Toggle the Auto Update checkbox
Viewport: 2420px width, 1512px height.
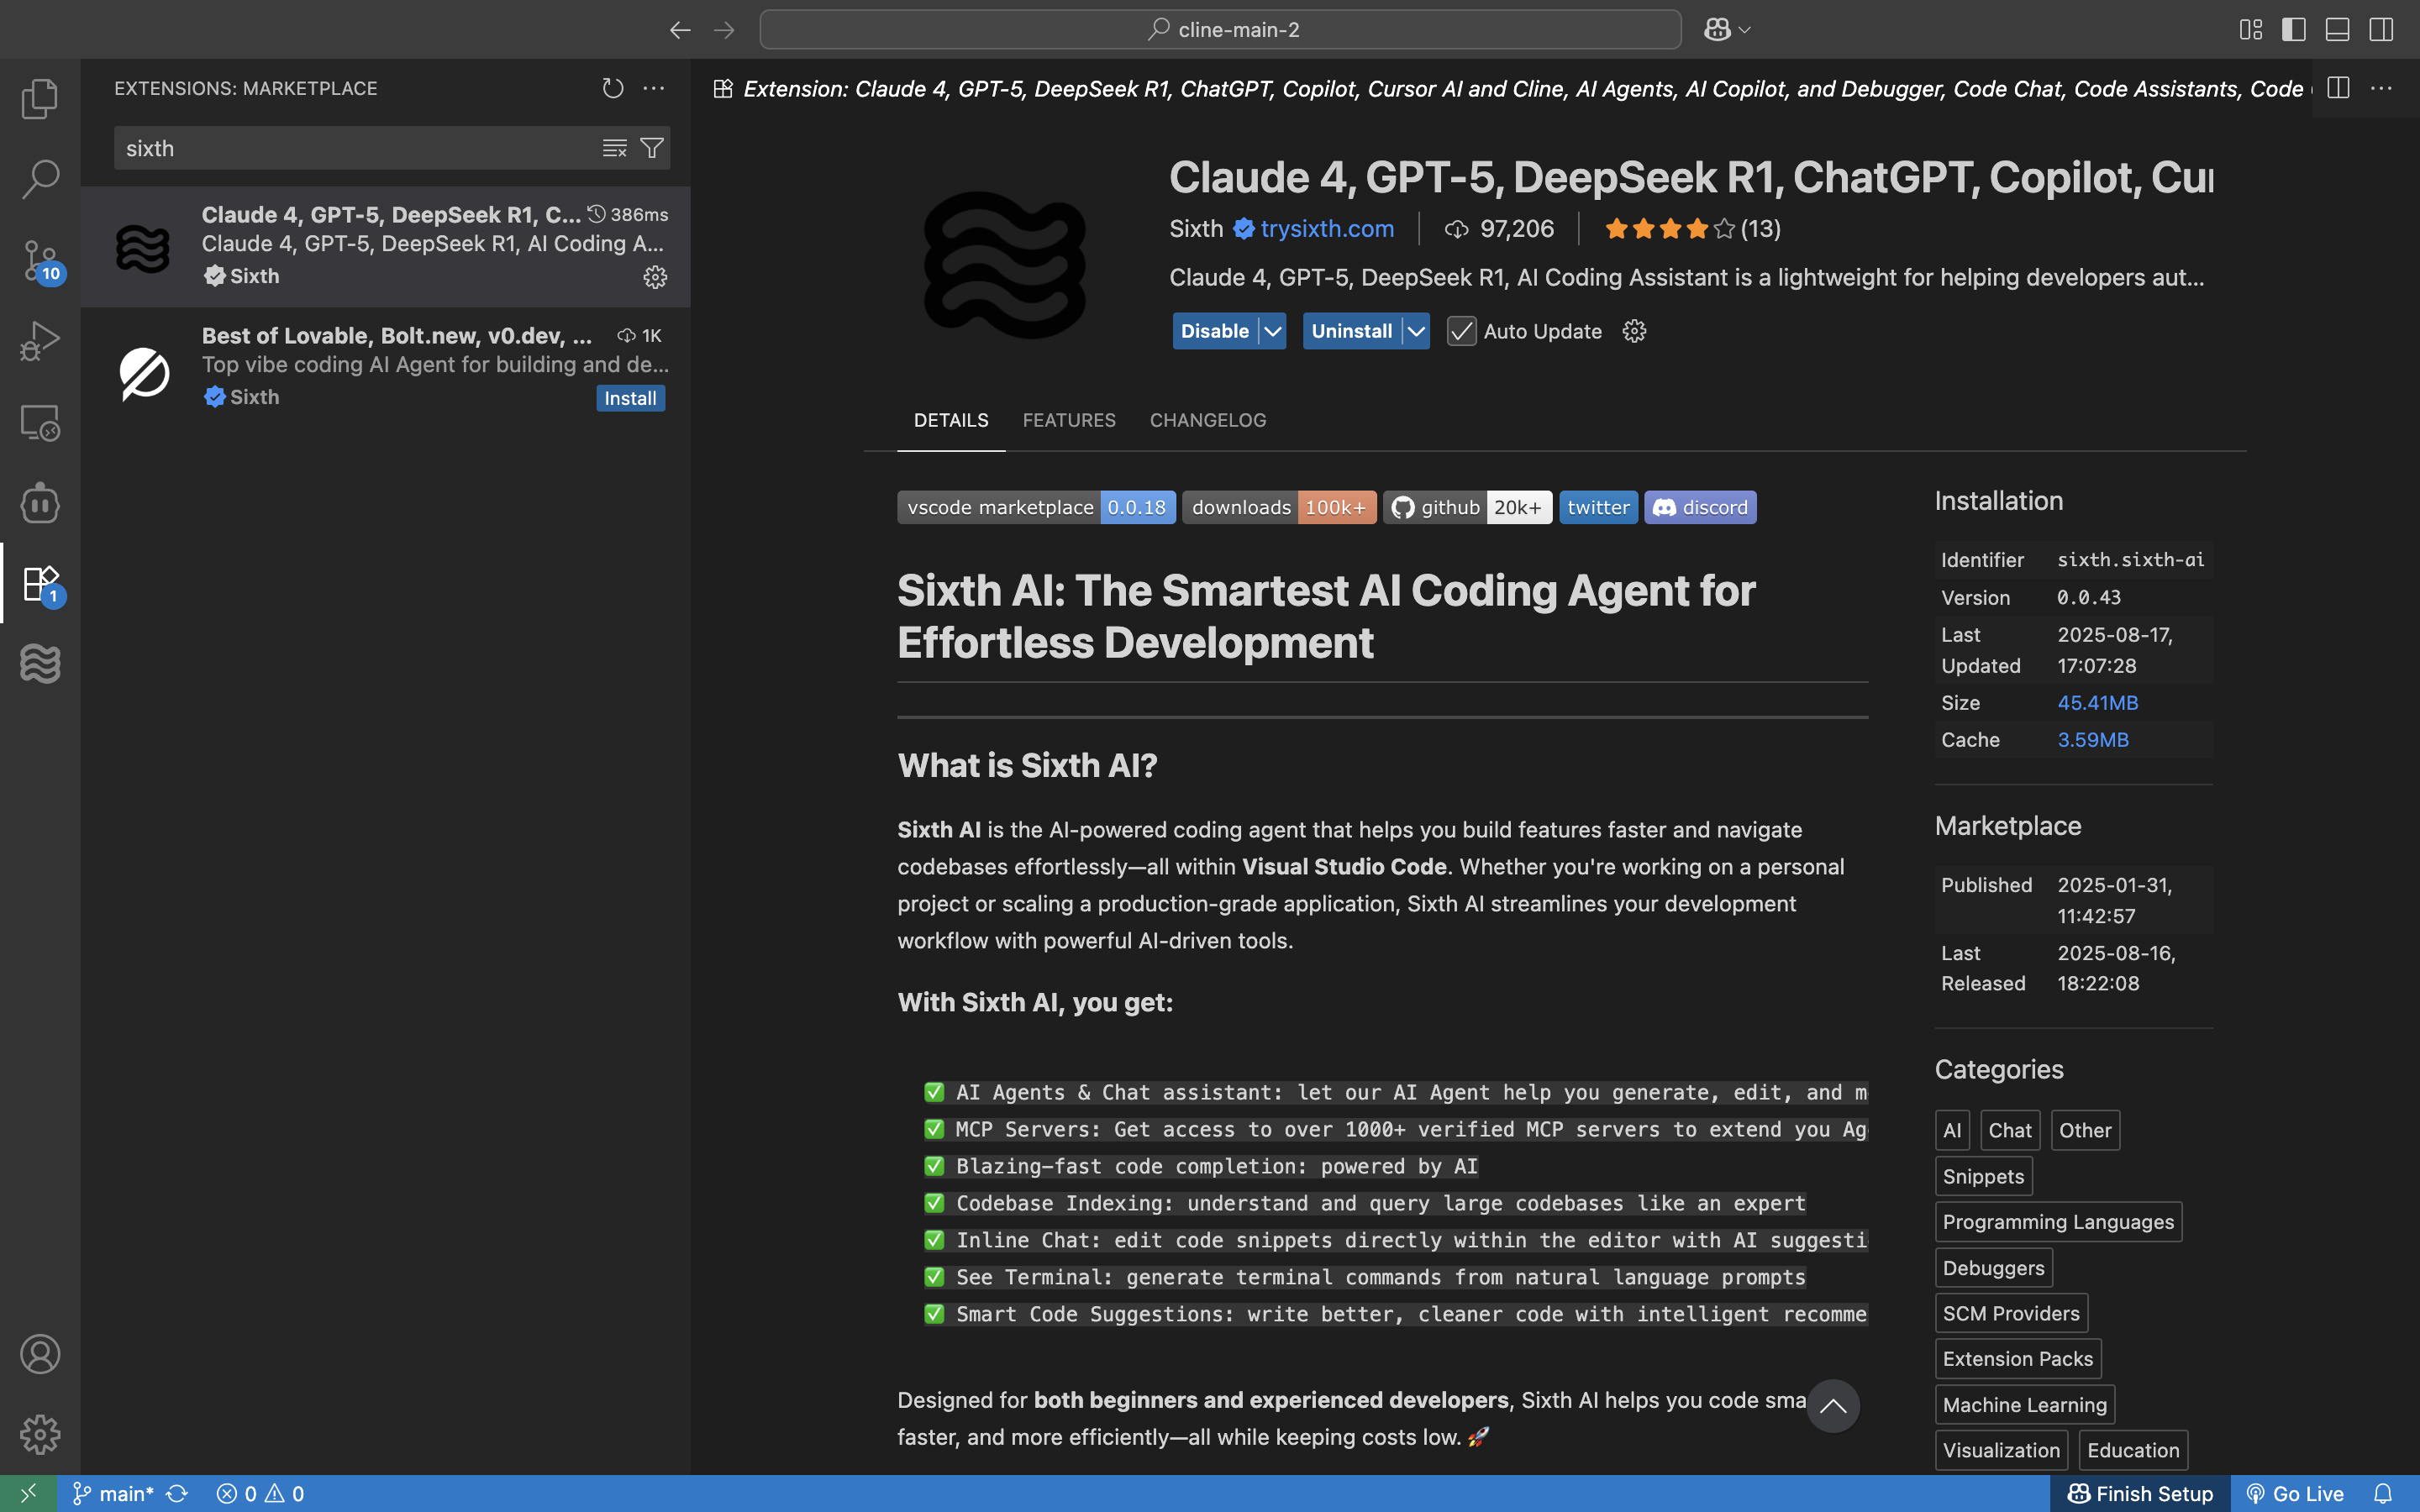[x=1461, y=331]
